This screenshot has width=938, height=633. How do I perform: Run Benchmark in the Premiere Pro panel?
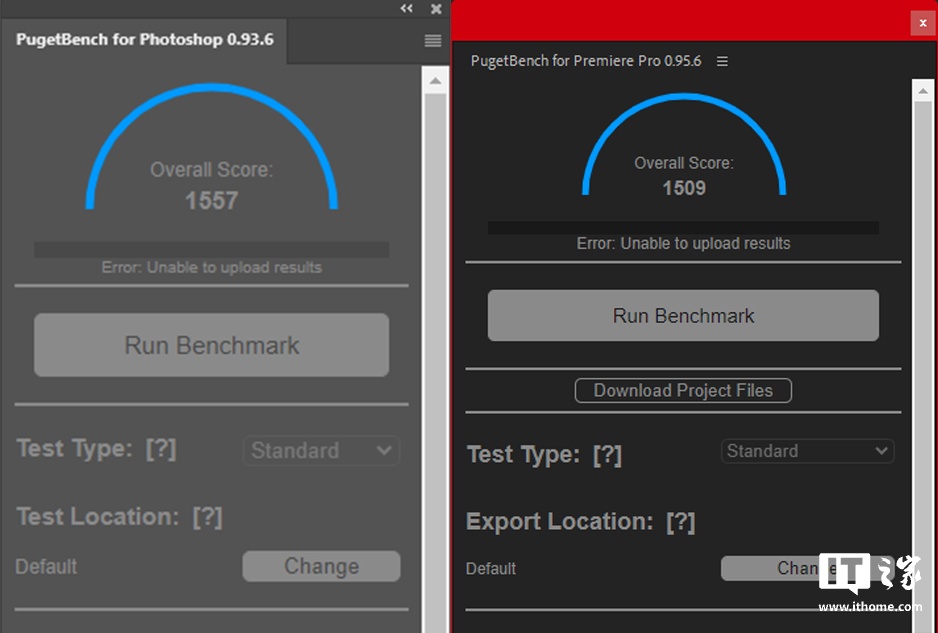tap(683, 316)
